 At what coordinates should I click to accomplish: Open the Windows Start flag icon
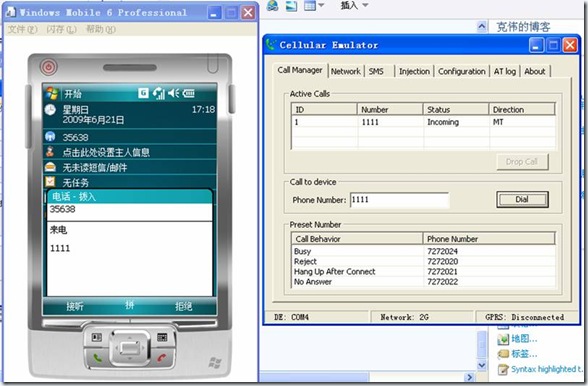pyautogui.click(x=52, y=93)
